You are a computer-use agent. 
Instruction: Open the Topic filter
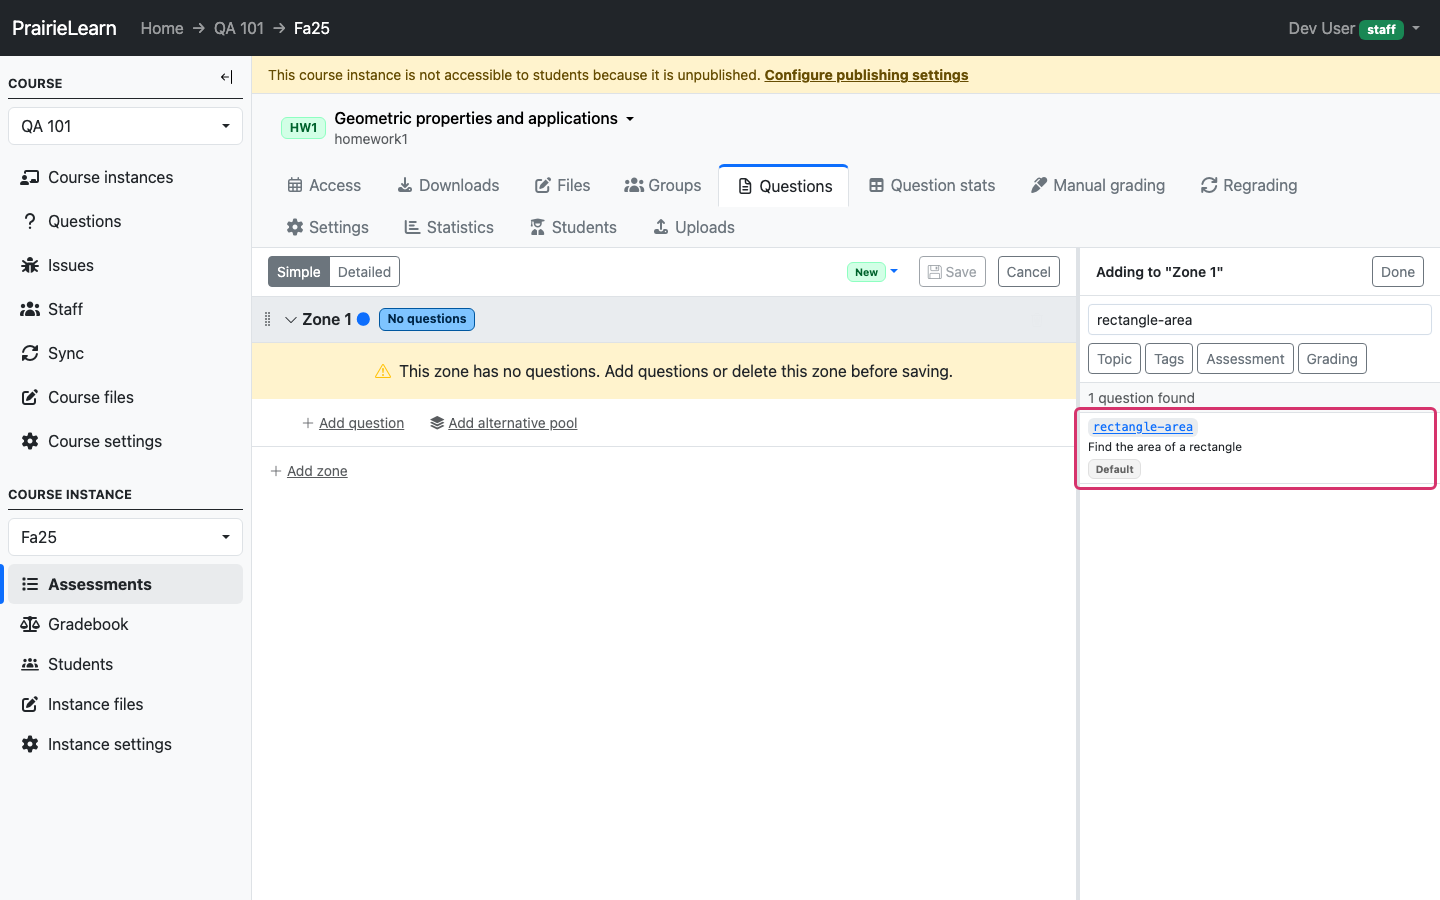click(1114, 359)
